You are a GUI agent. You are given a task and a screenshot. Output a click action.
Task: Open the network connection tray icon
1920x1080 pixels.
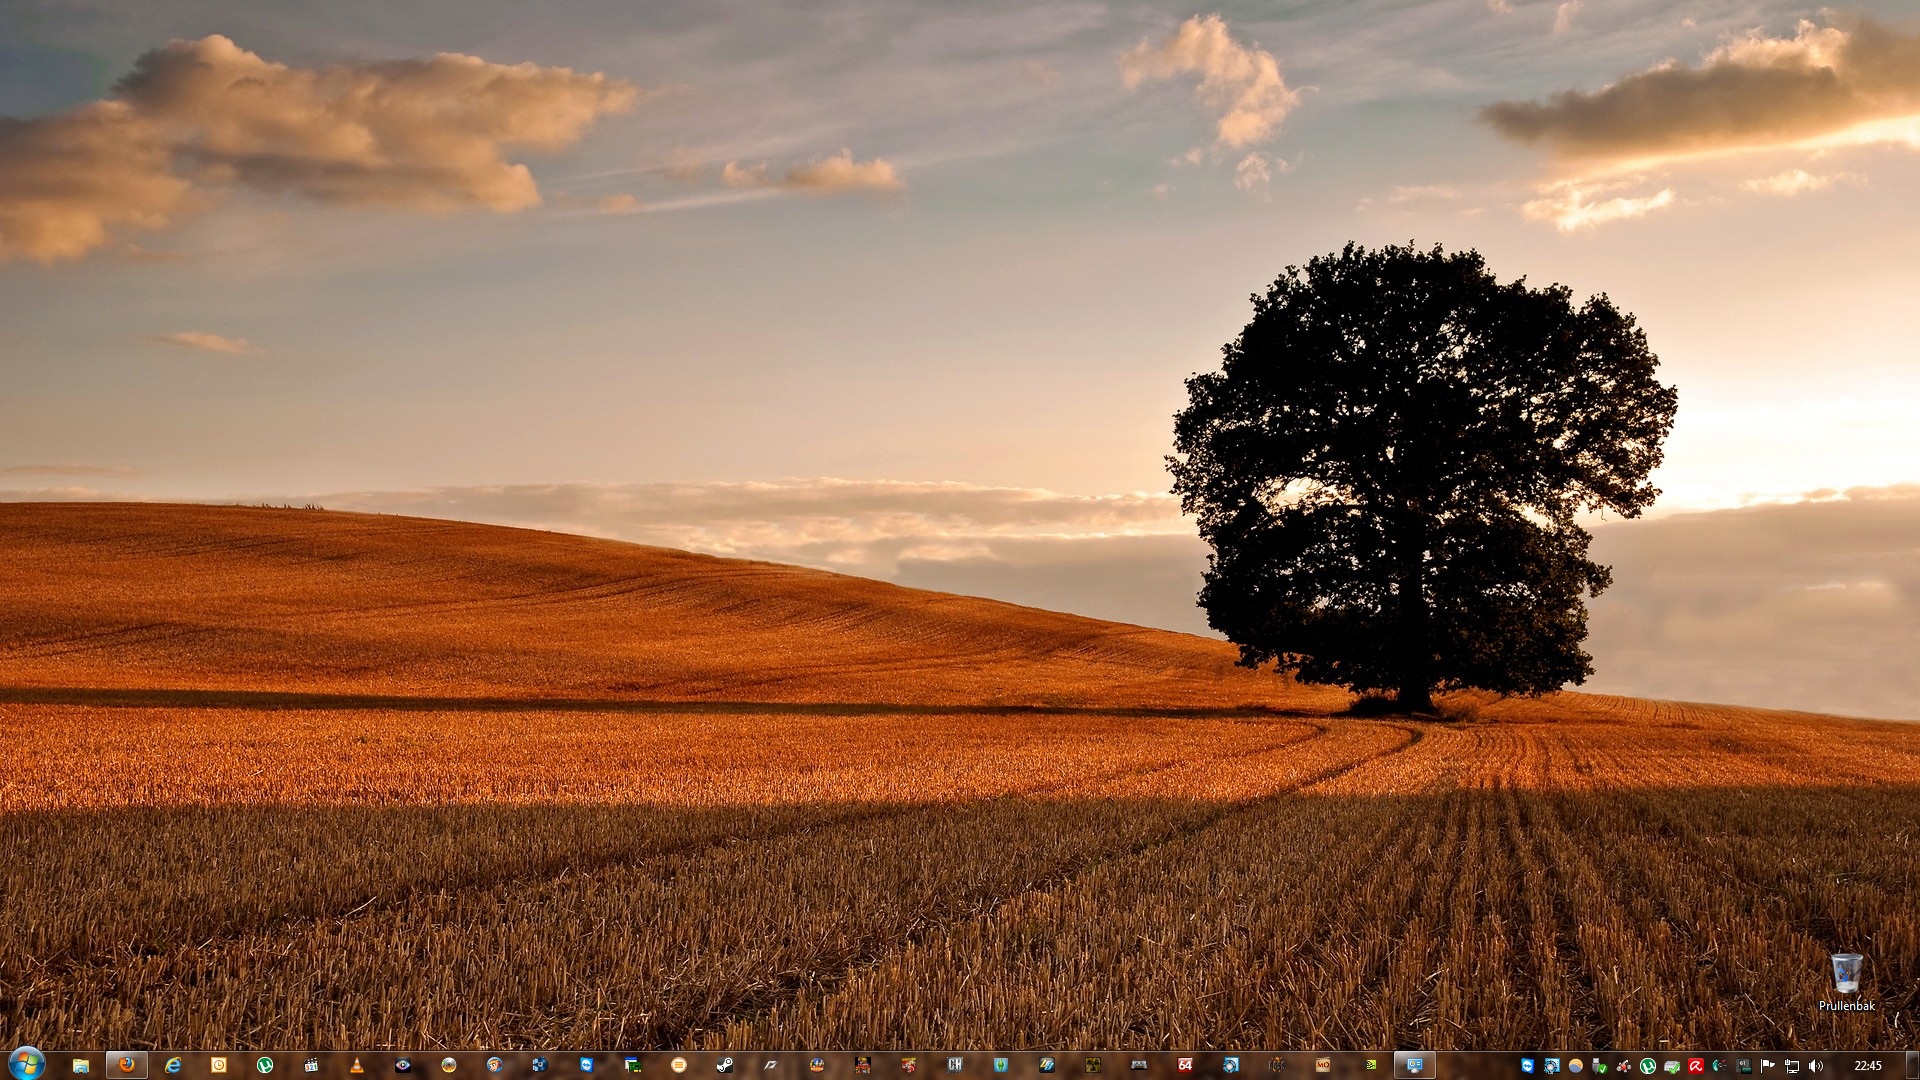[1791, 1066]
